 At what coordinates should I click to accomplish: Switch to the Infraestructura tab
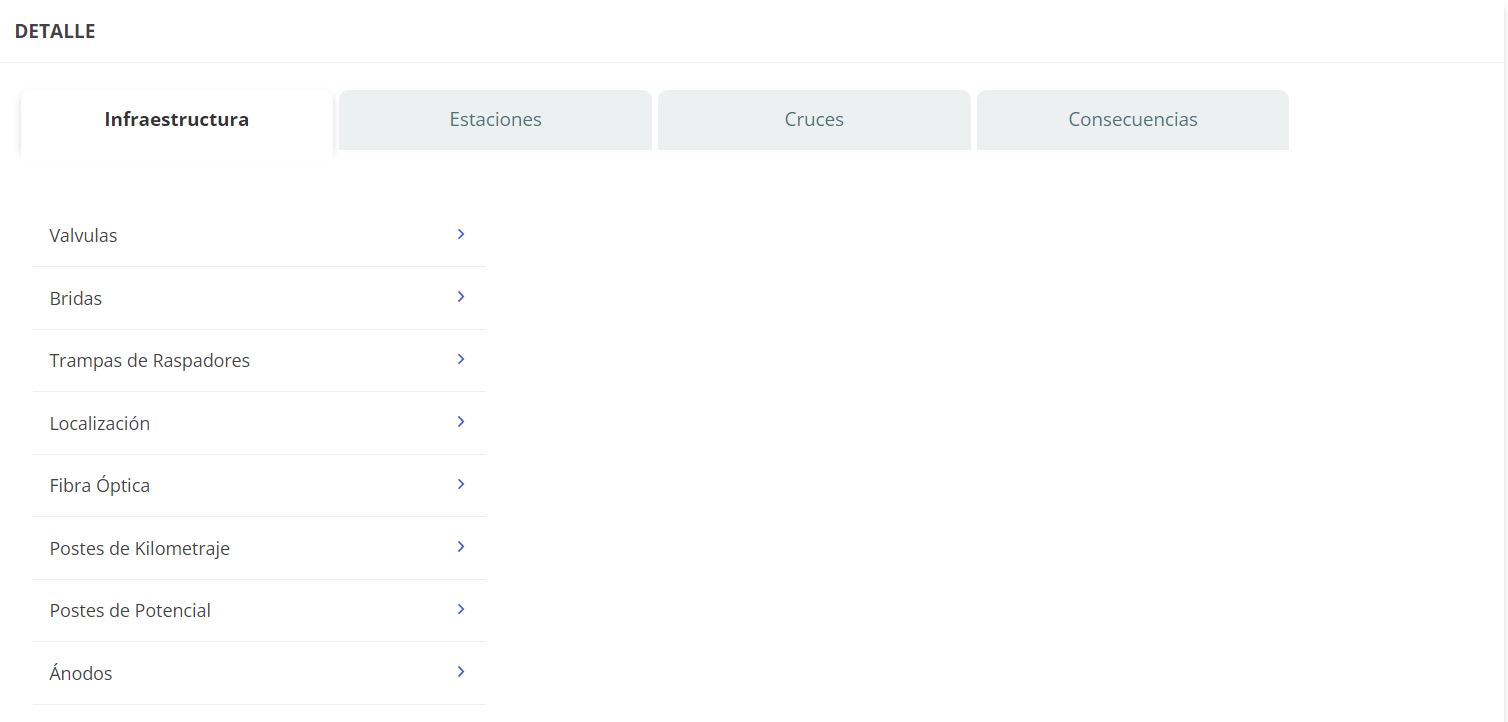point(176,120)
